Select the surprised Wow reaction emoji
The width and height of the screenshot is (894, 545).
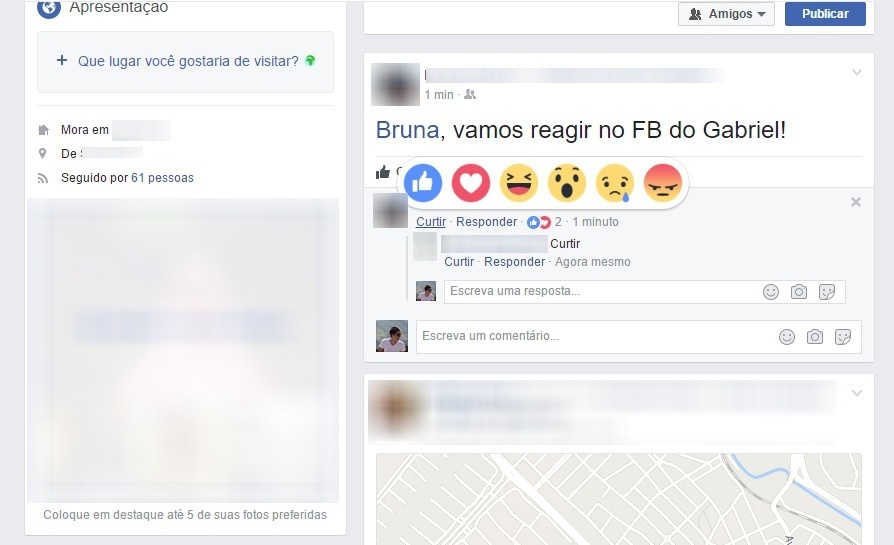(x=567, y=183)
